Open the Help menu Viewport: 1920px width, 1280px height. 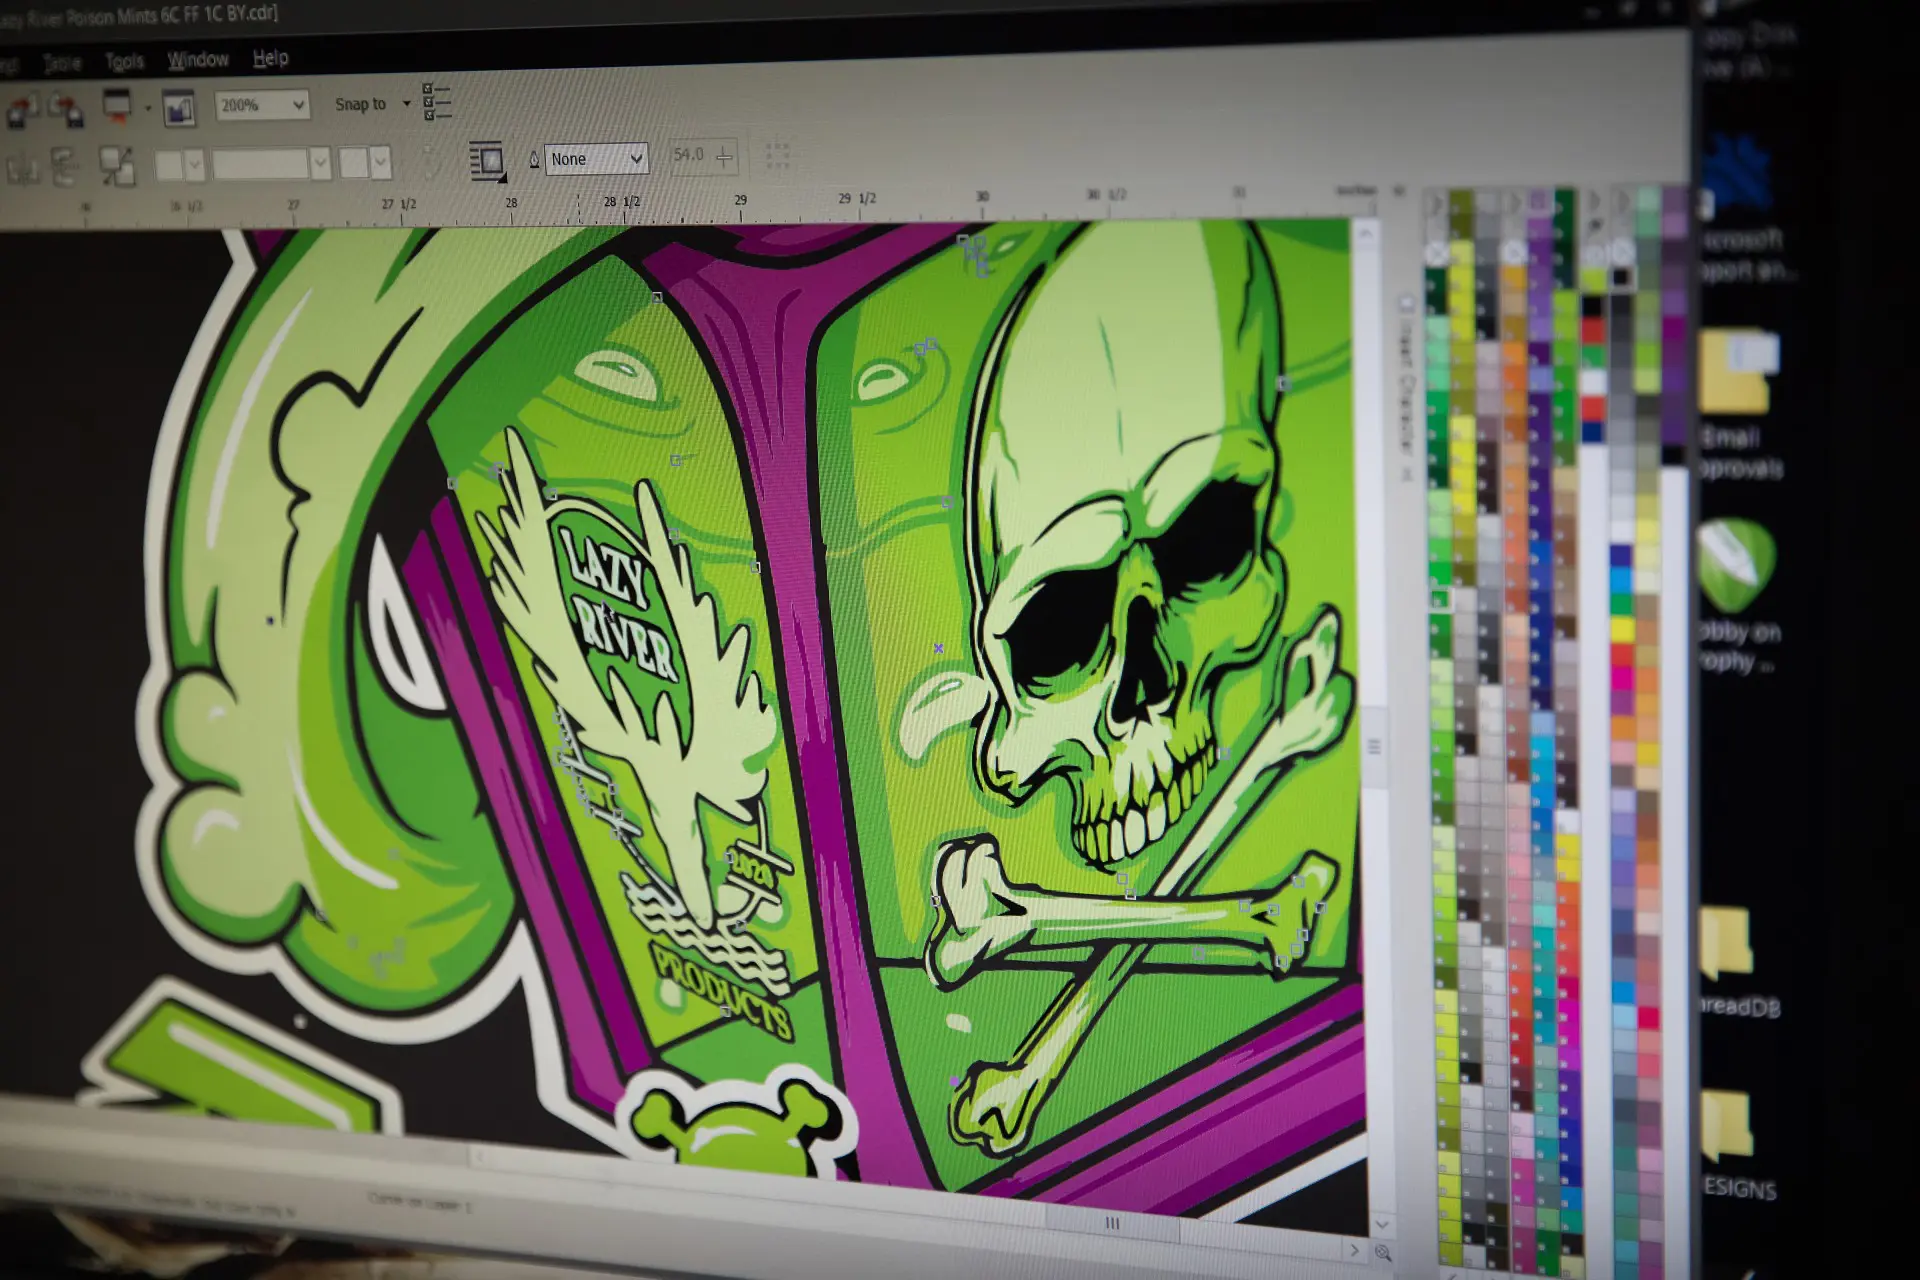pos(271,58)
